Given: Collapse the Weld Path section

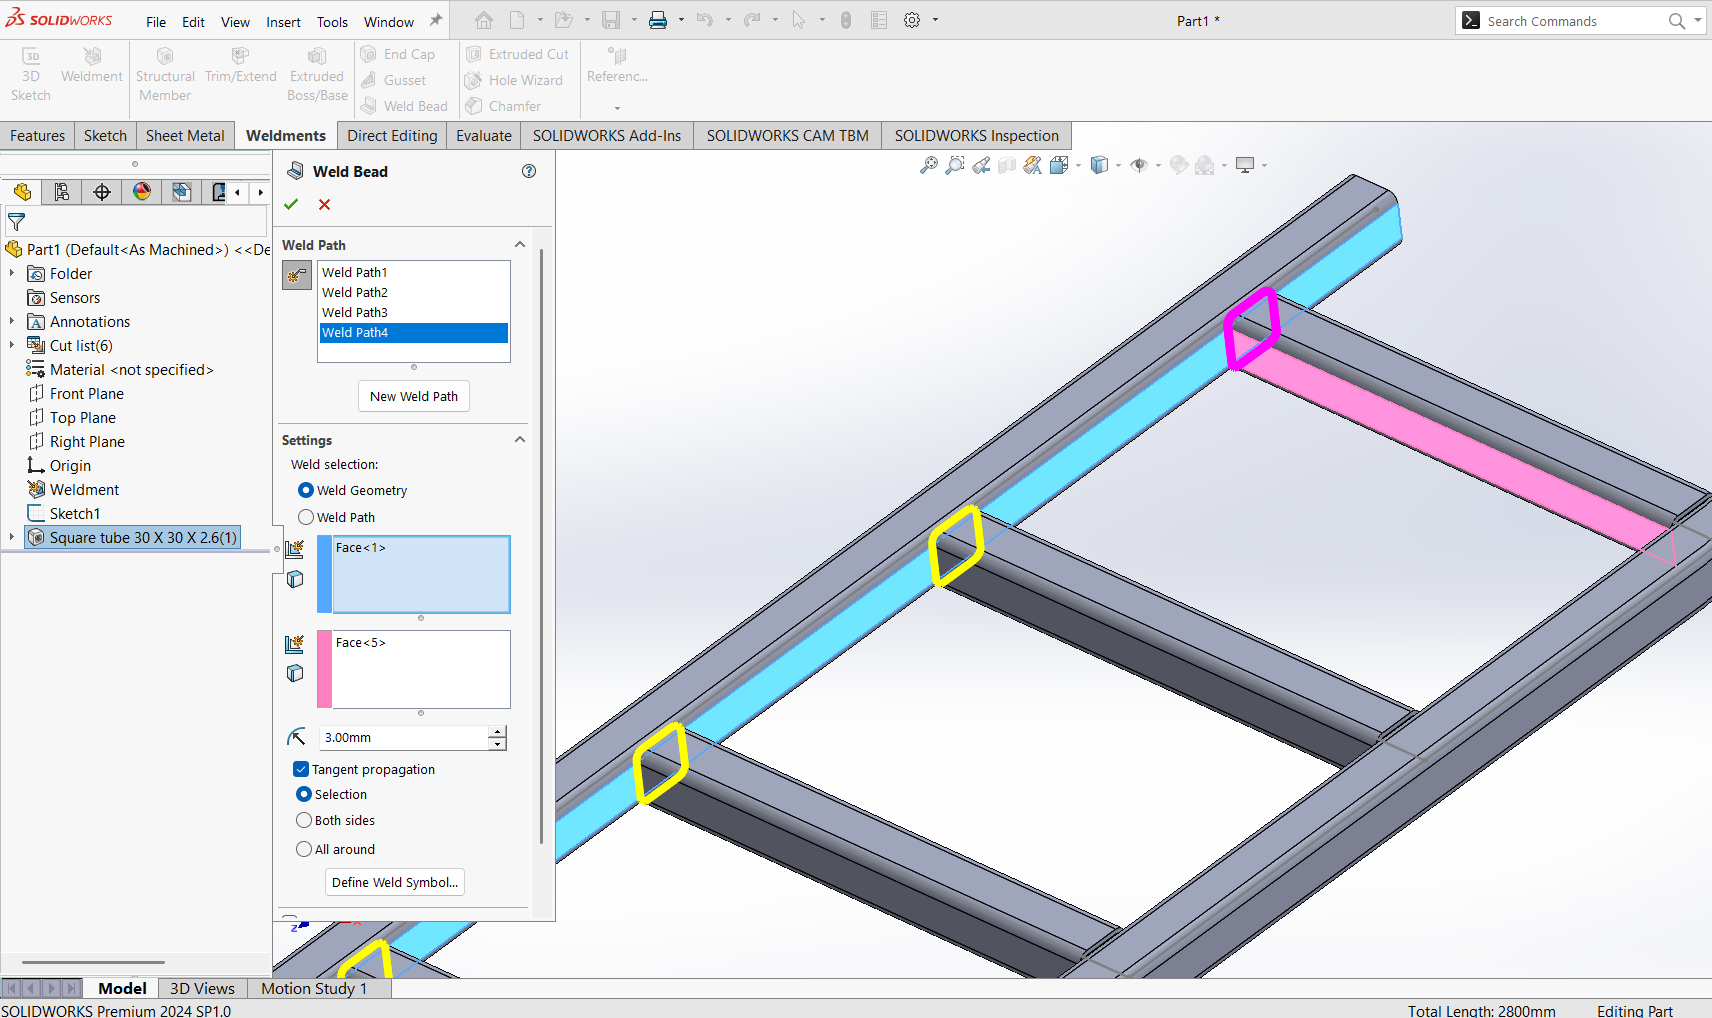Looking at the screenshot, I should point(520,245).
